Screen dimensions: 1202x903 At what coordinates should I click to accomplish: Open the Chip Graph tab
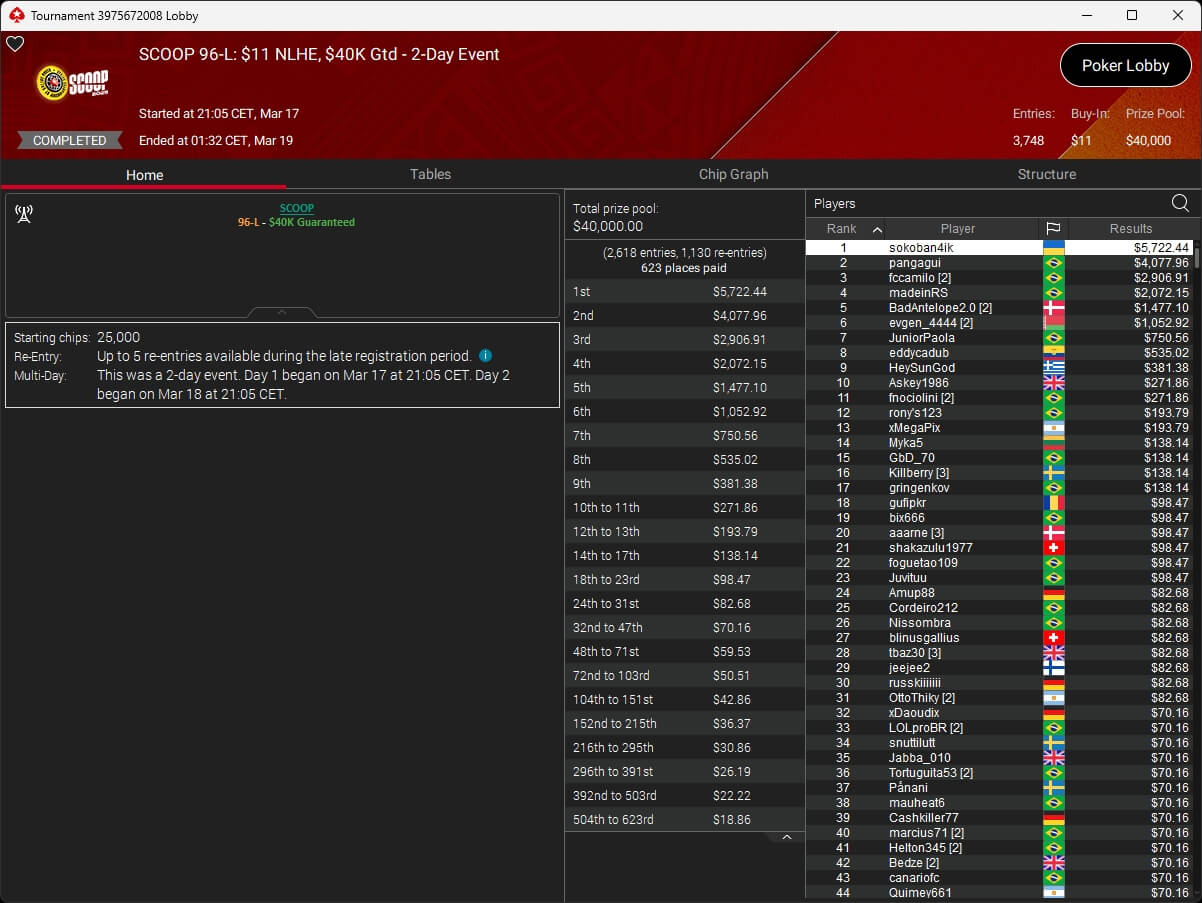[733, 174]
